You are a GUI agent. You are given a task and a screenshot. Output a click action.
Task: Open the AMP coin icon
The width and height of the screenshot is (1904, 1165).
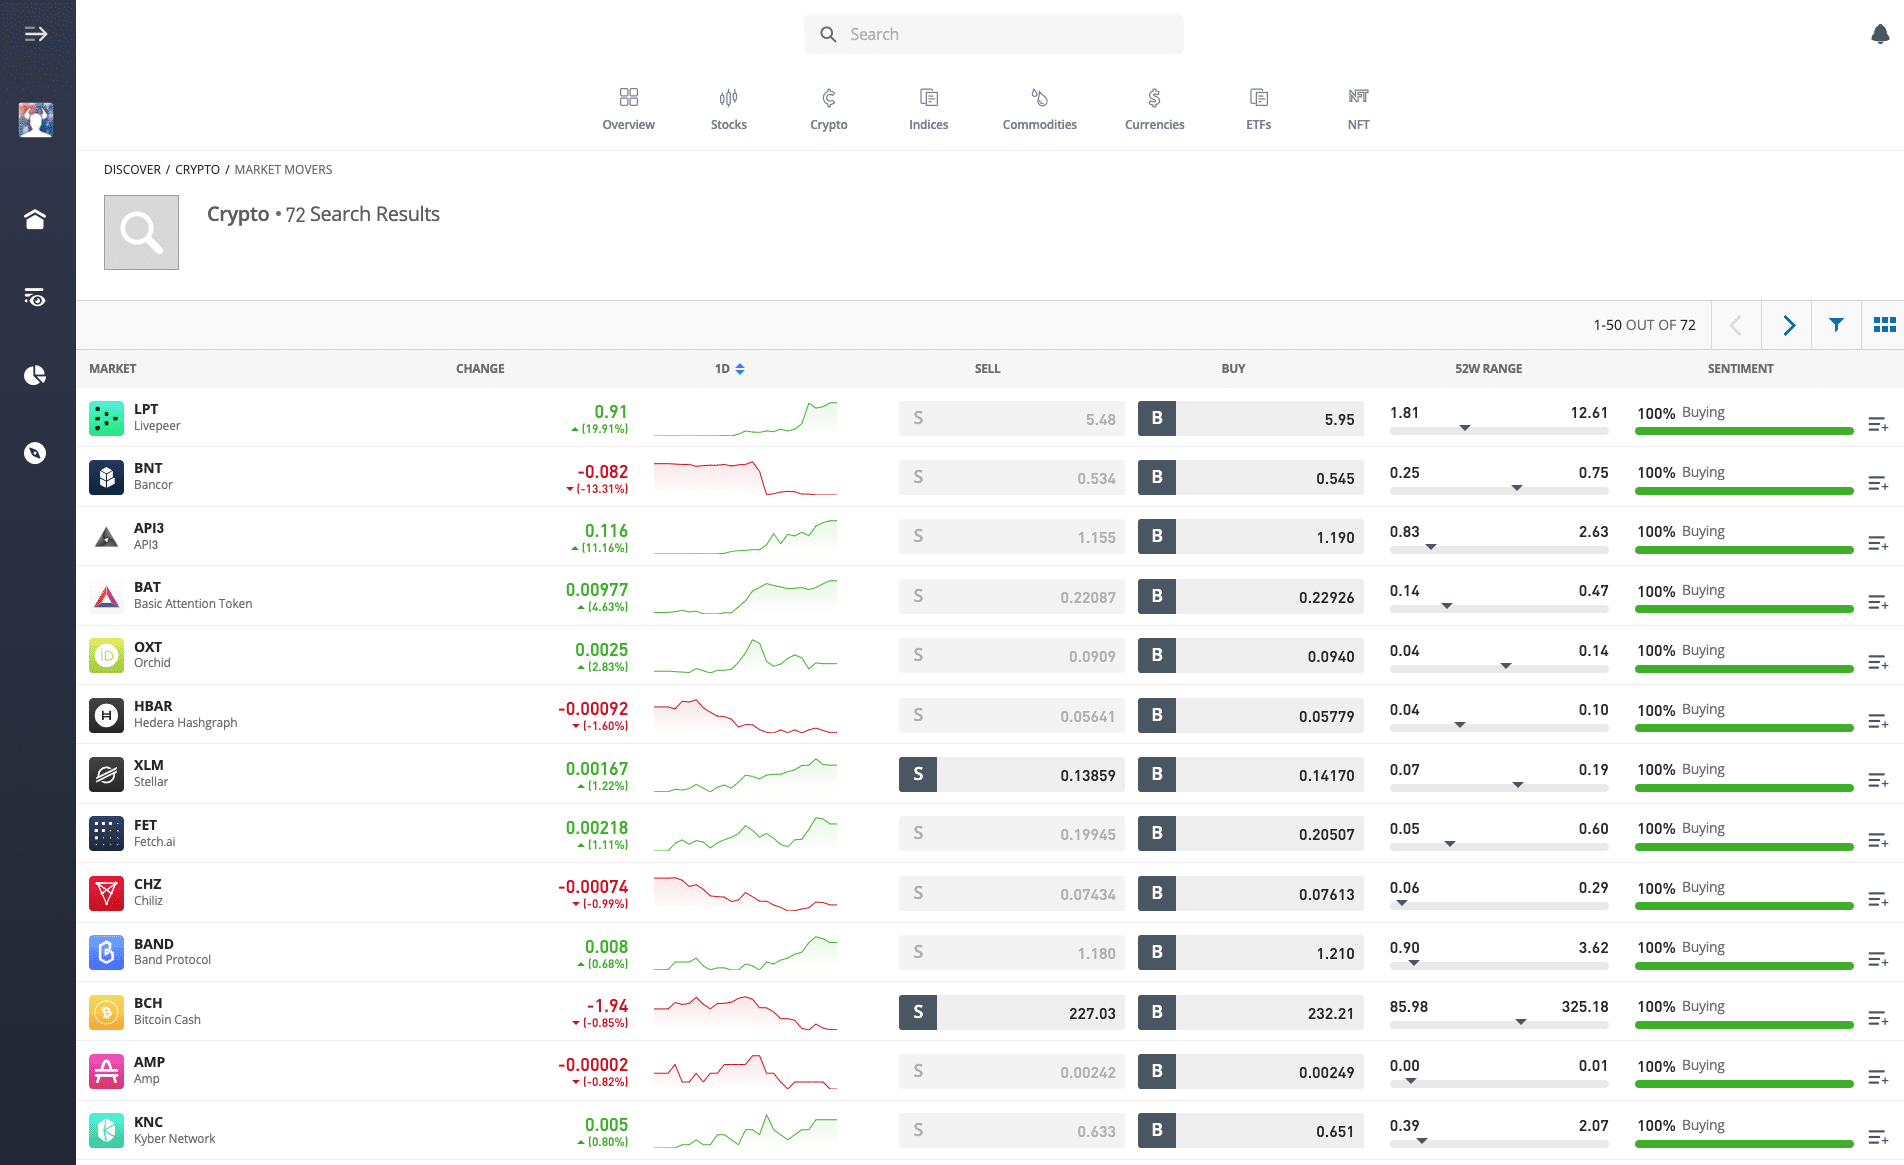106,1071
